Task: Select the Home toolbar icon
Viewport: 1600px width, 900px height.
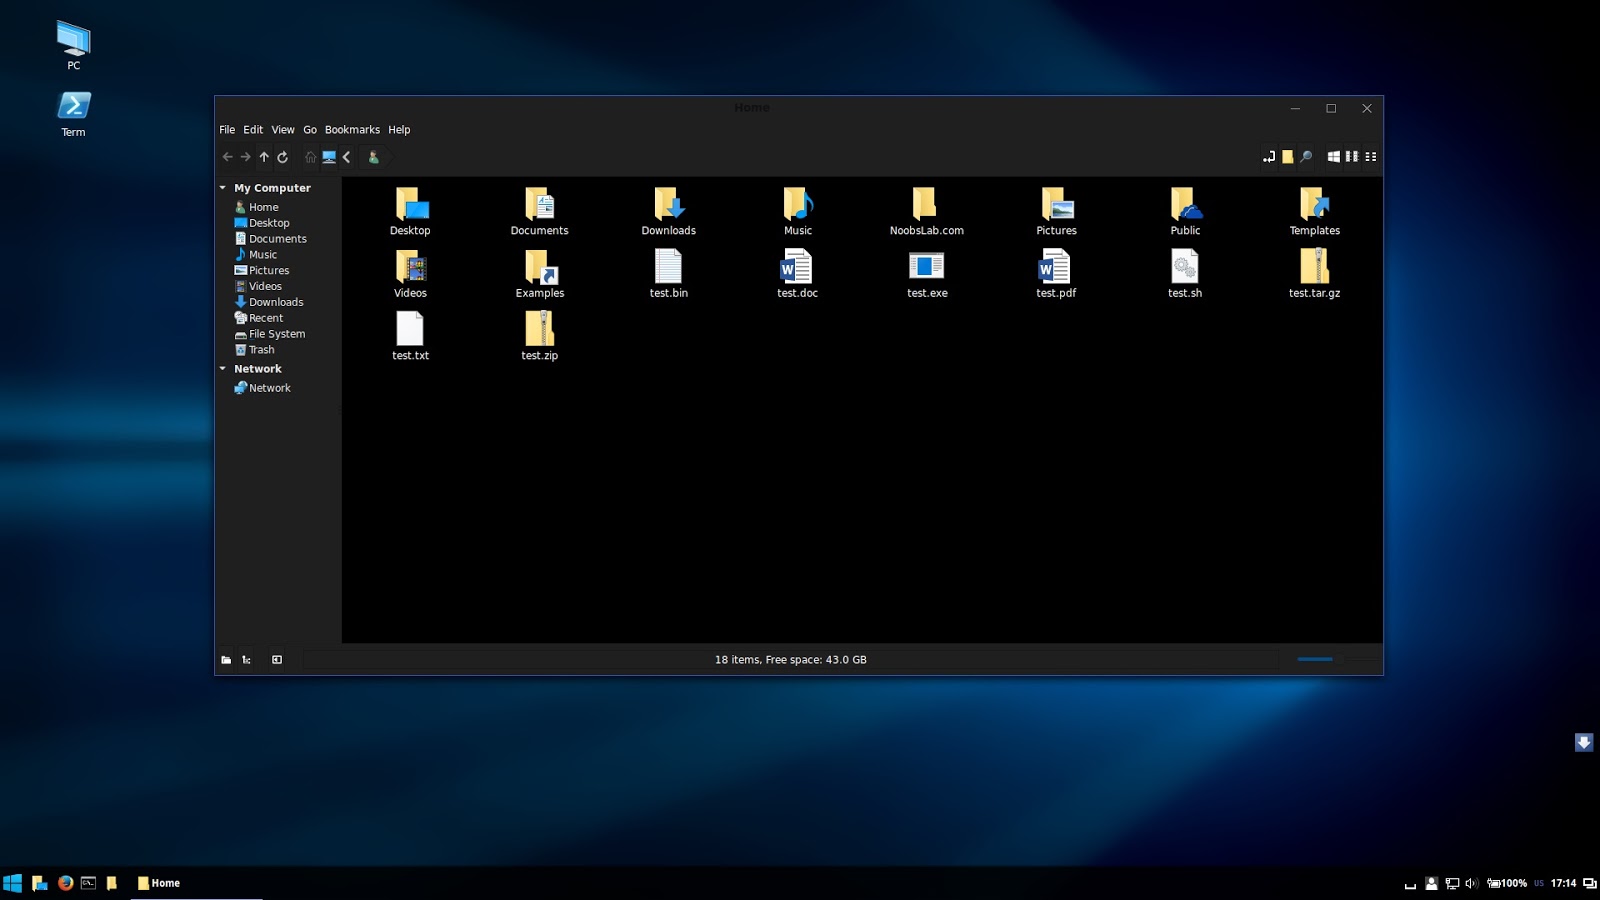Action: 309,157
